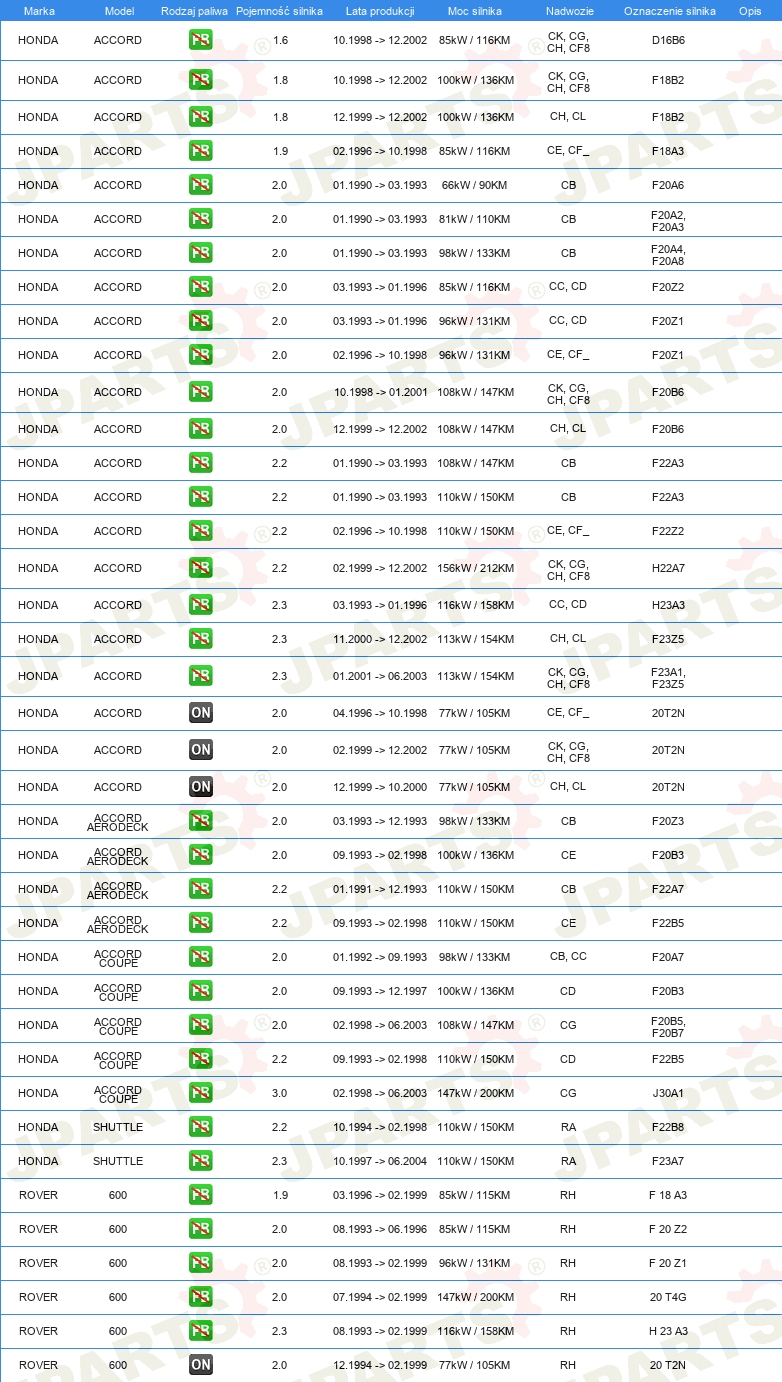The height and width of the screenshot is (1382, 782).
Task: Select the PB icon for Rover 20 T4G
Action: click(201, 1297)
